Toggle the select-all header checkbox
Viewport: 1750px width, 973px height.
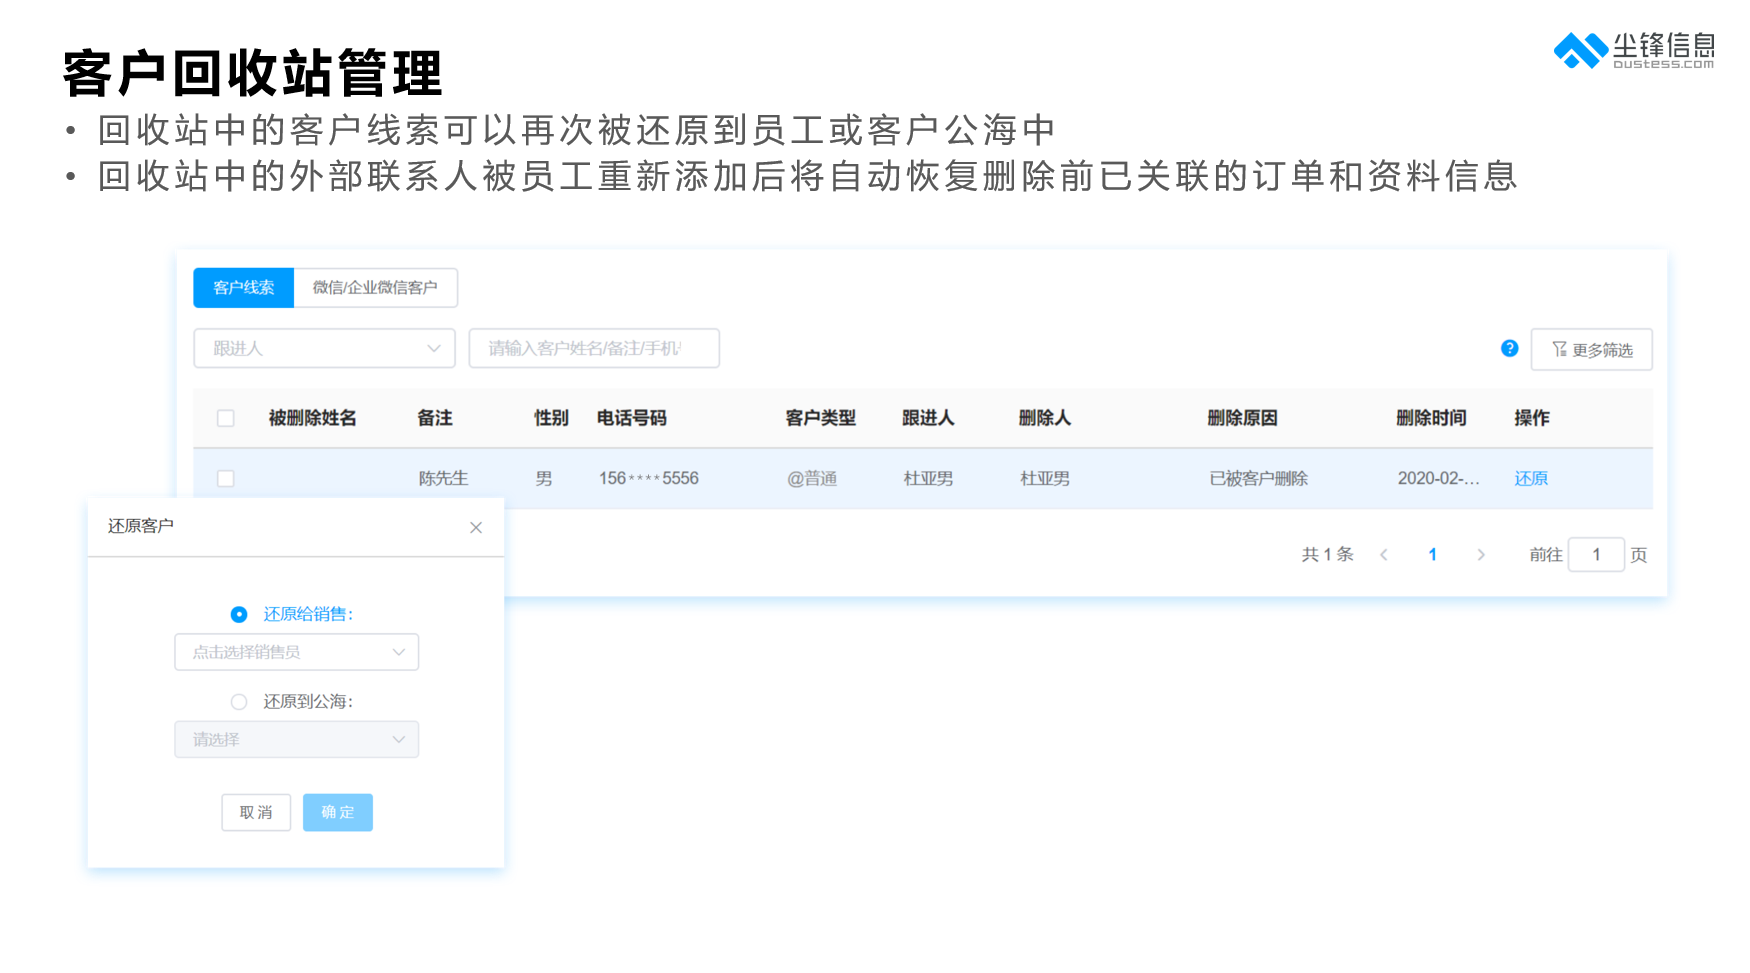pos(226,418)
